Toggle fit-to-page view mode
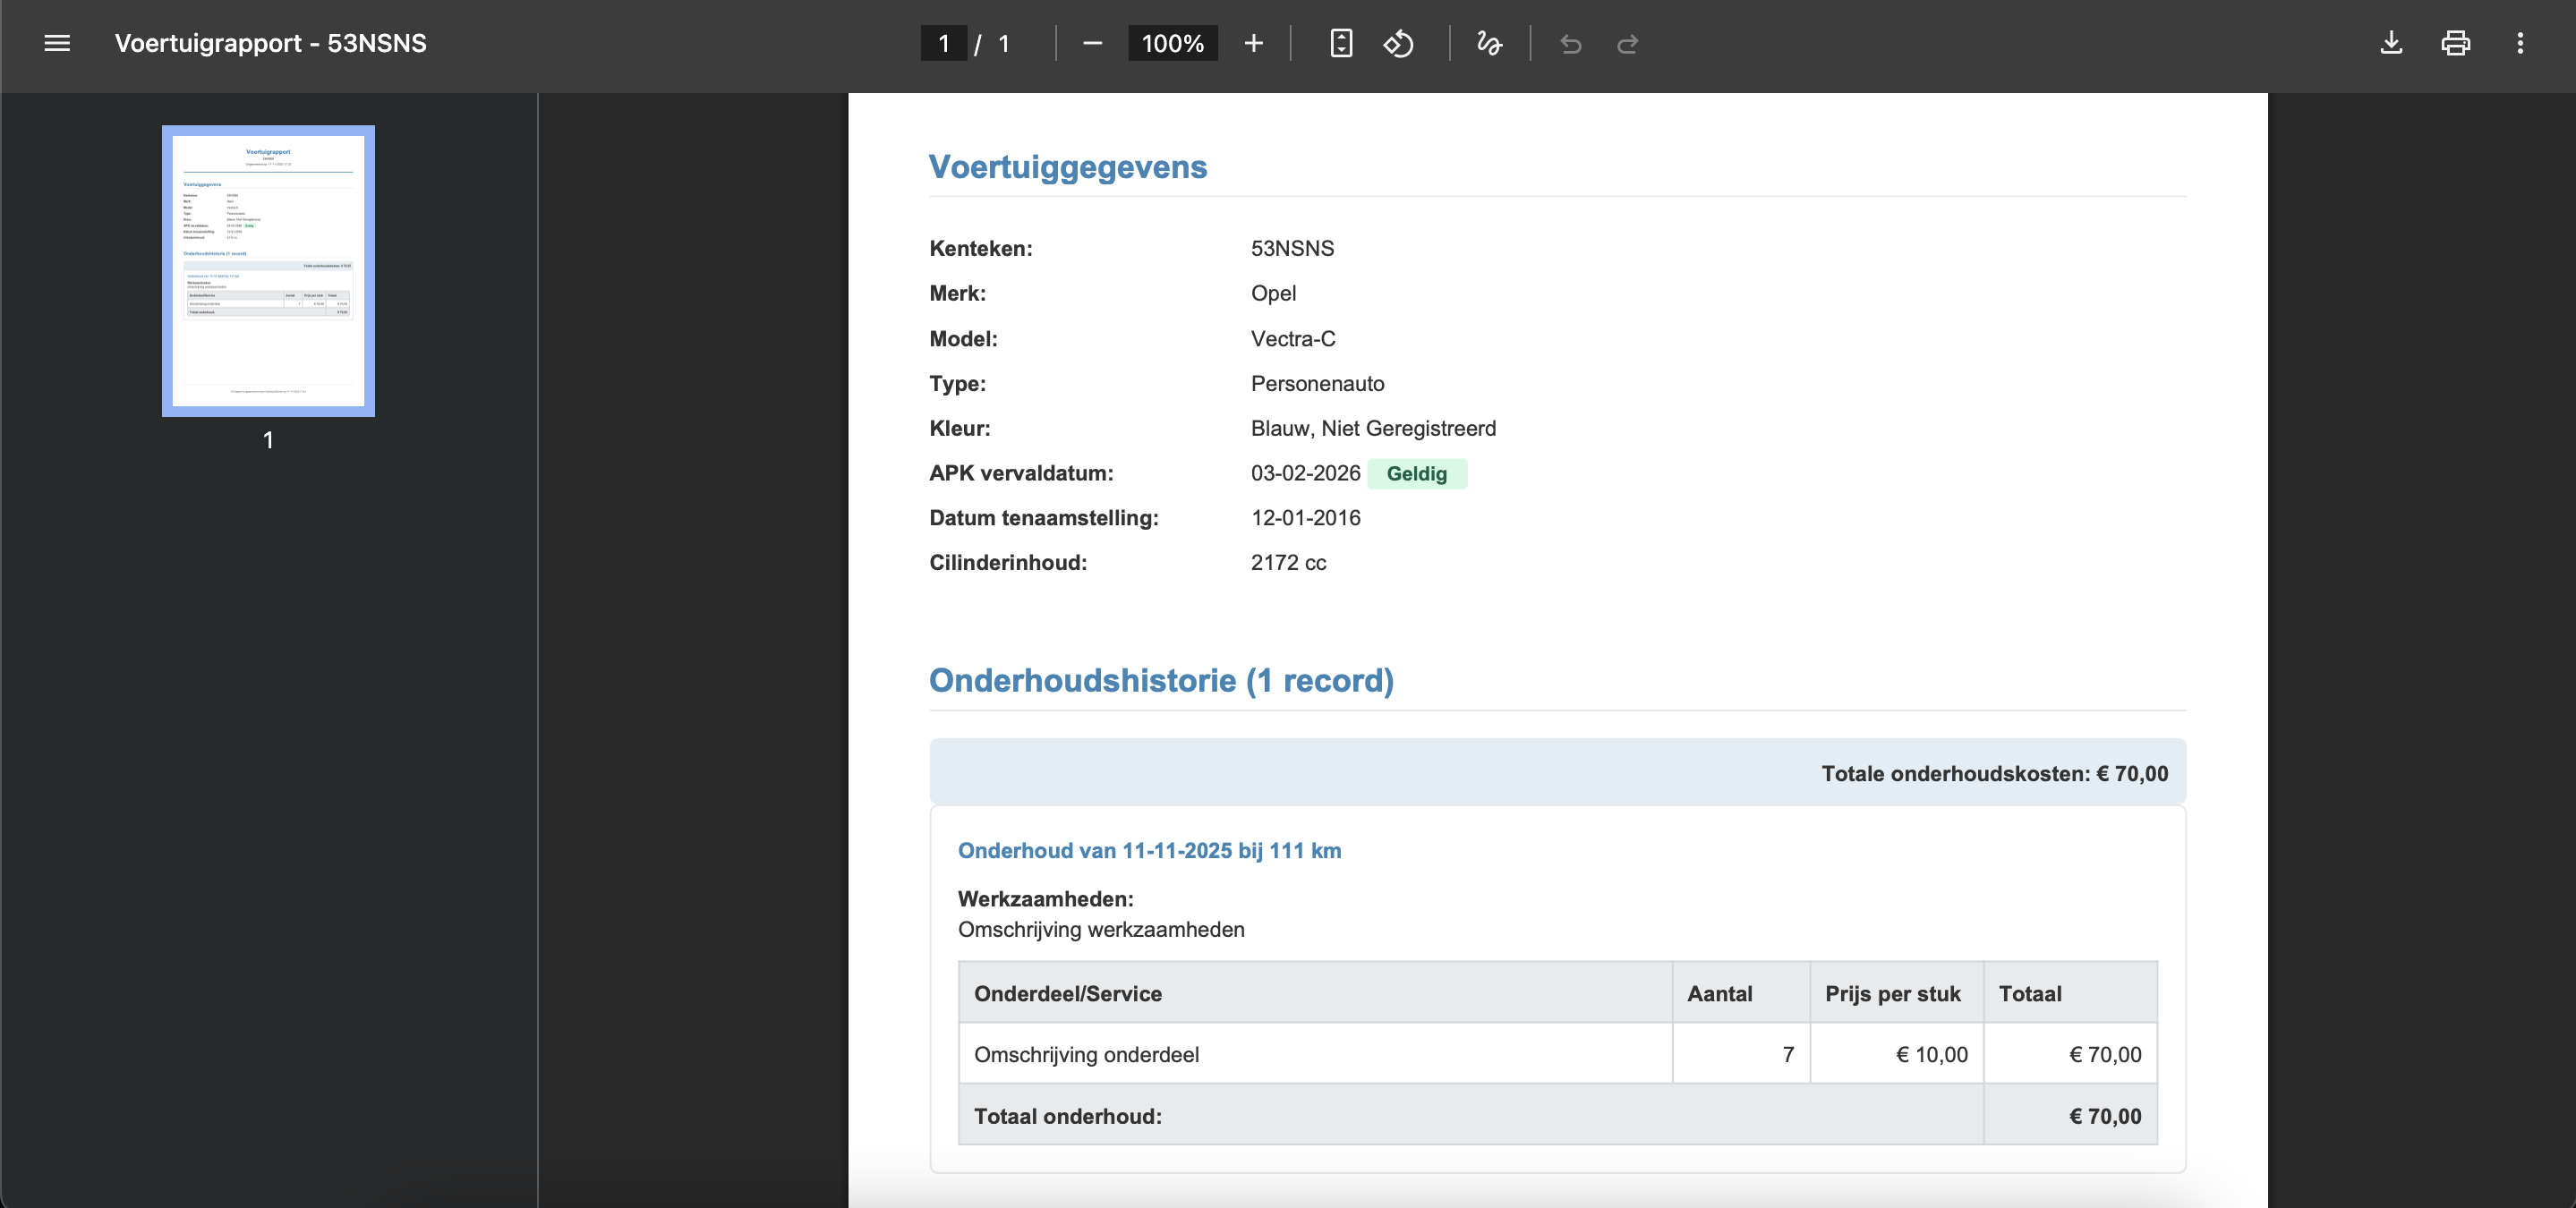Screen dimensions: 2576x1208 (x=1341, y=43)
